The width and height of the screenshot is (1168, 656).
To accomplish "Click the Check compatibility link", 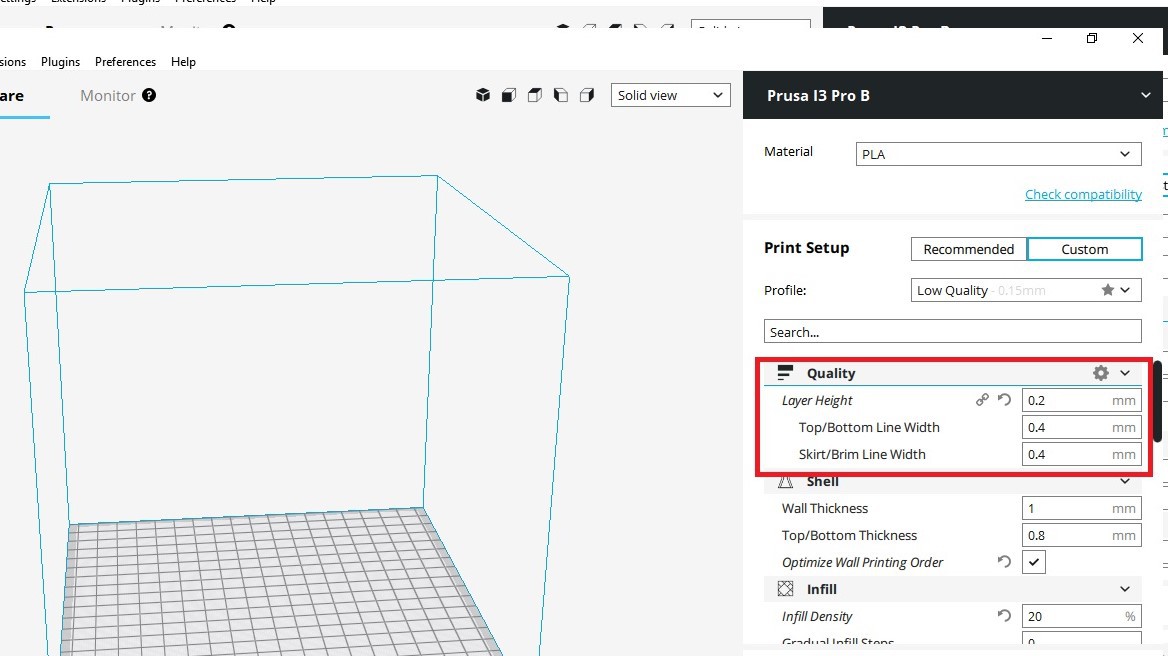I will point(1083,194).
